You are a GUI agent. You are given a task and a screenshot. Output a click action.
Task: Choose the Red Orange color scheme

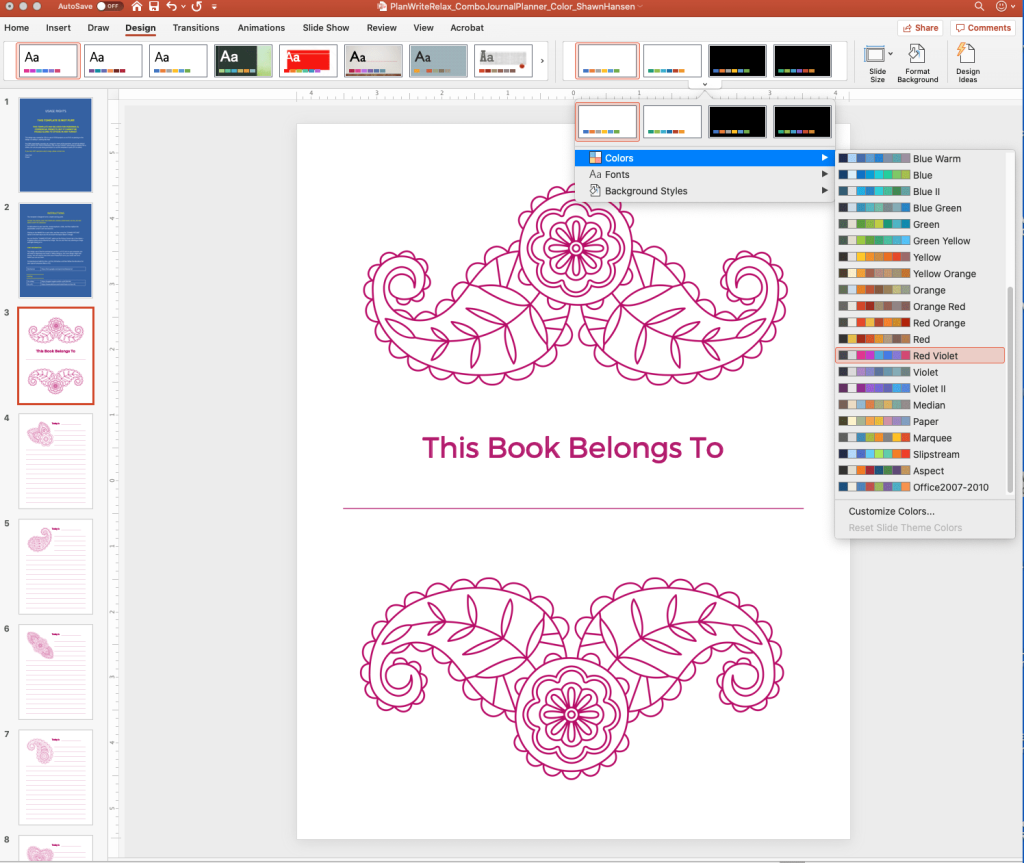[920, 323]
